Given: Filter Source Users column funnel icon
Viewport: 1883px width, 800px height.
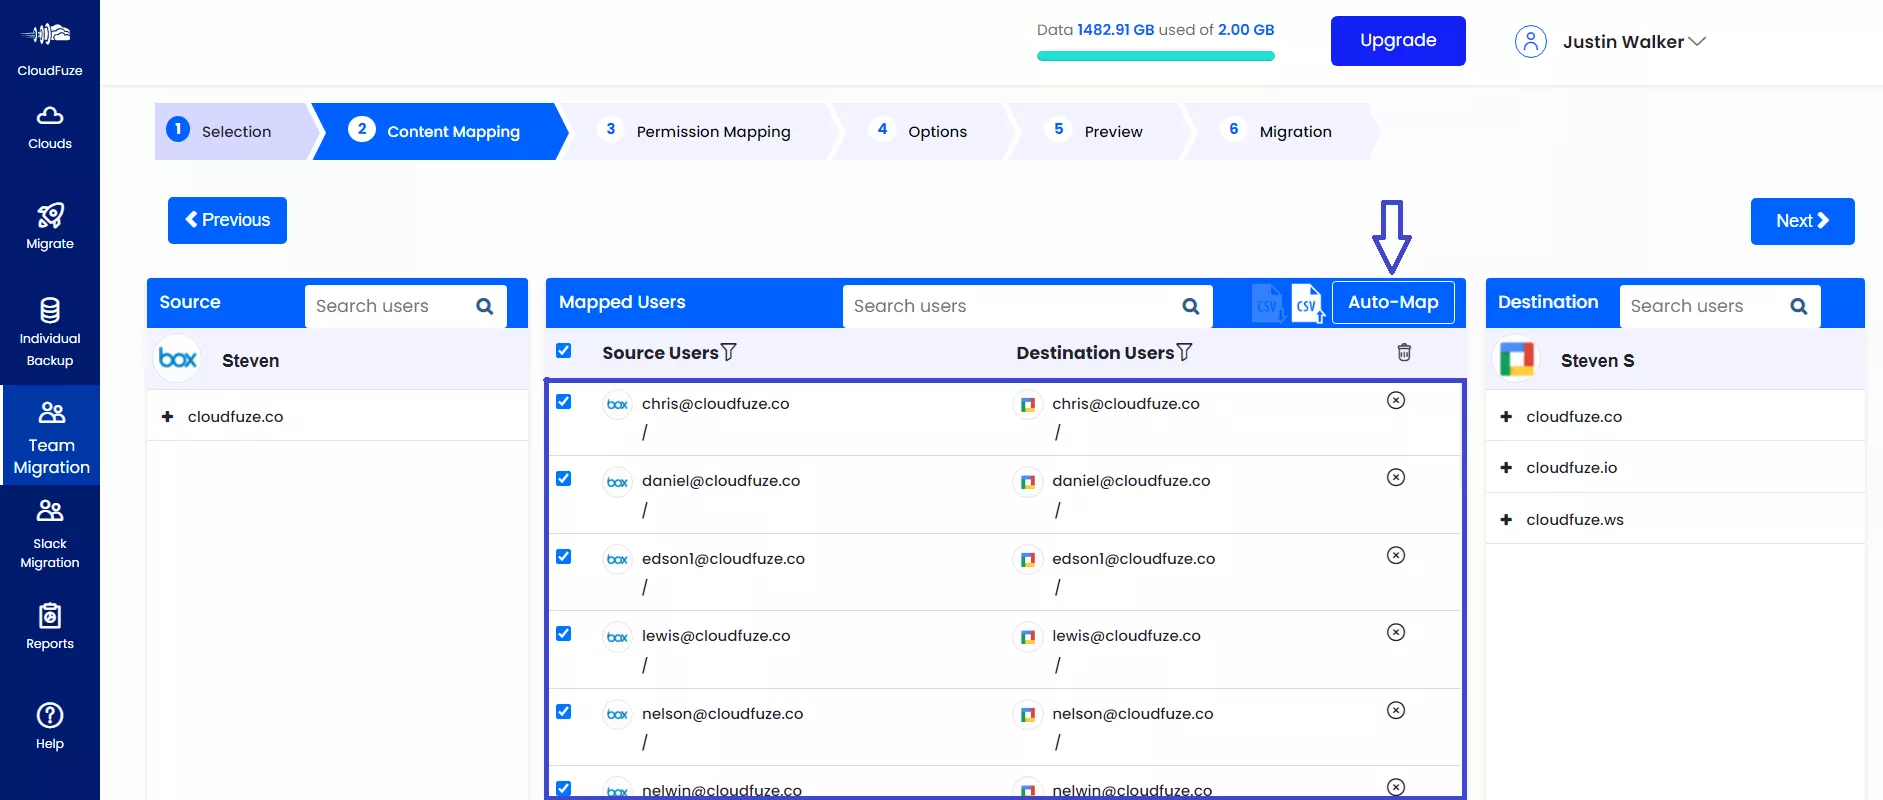Looking at the screenshot, I should (729, 352).
